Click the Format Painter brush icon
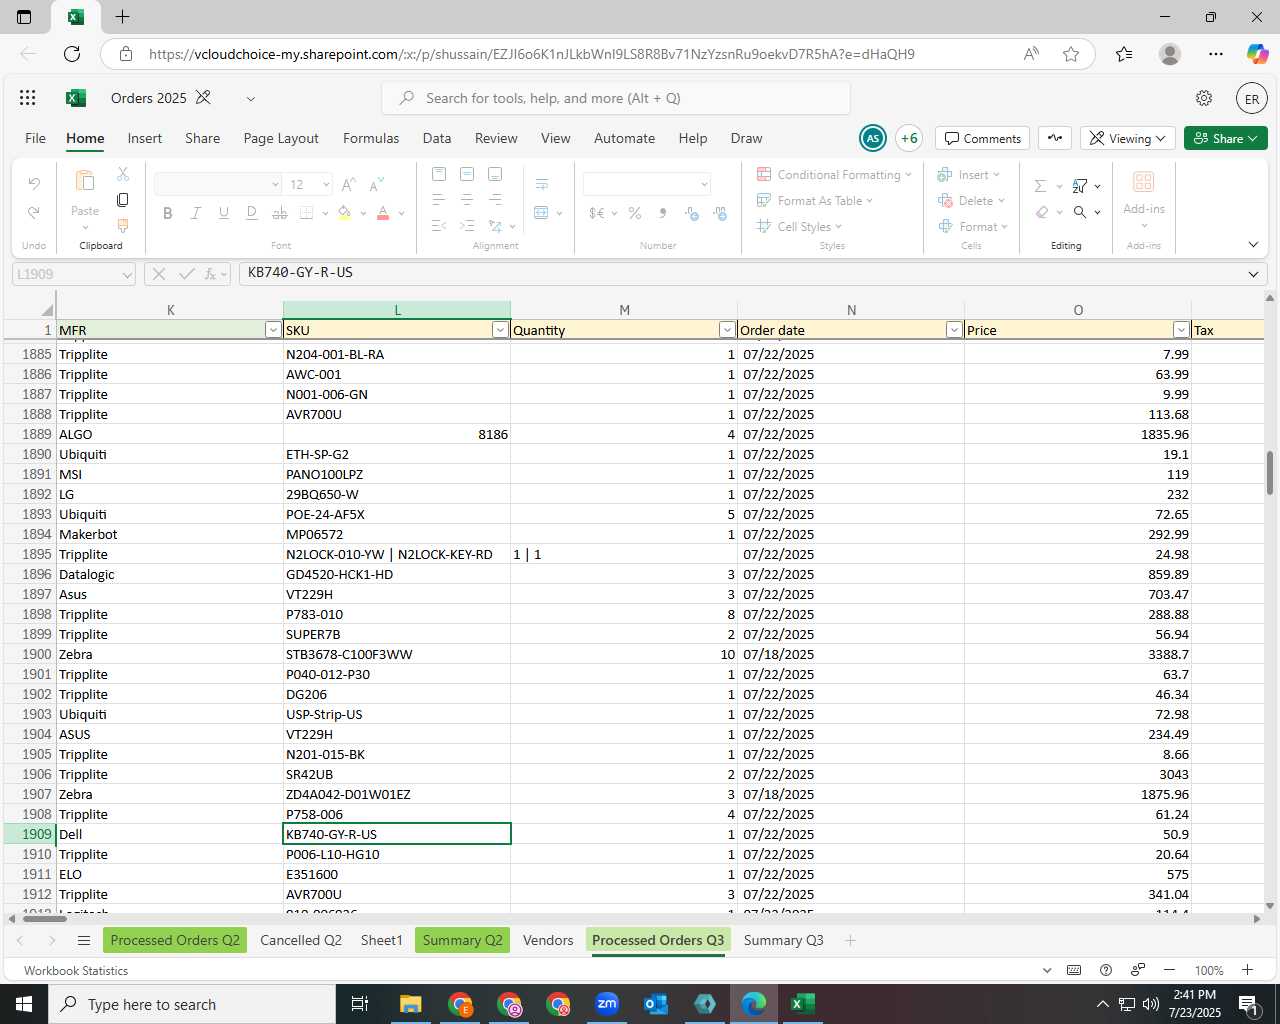The image size is (1280, 1024). pos(123,226)
